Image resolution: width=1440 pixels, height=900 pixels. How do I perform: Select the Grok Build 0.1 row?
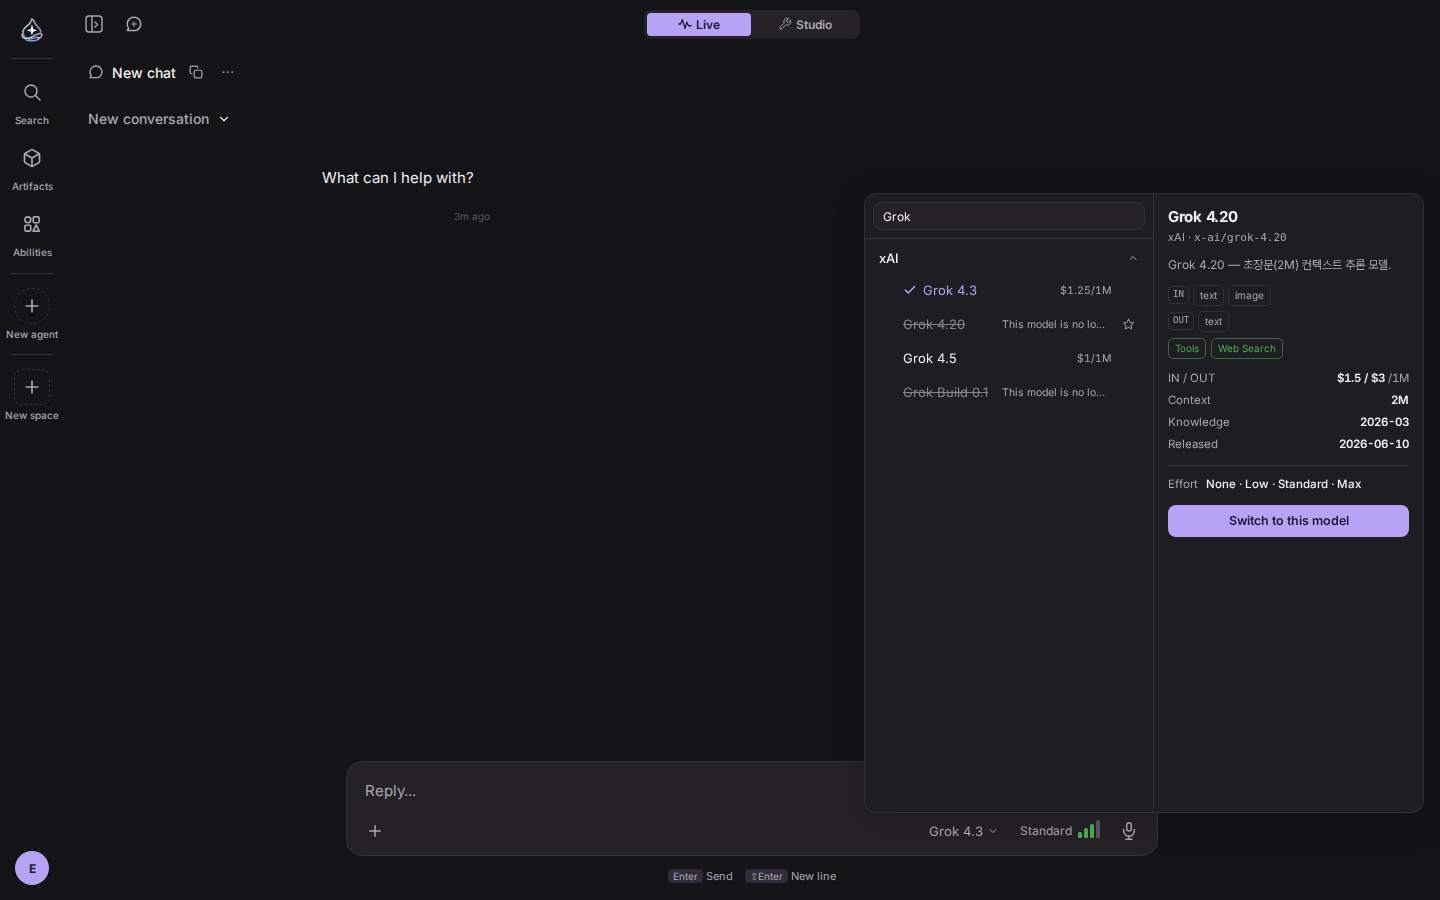[x=1008, y=392]
